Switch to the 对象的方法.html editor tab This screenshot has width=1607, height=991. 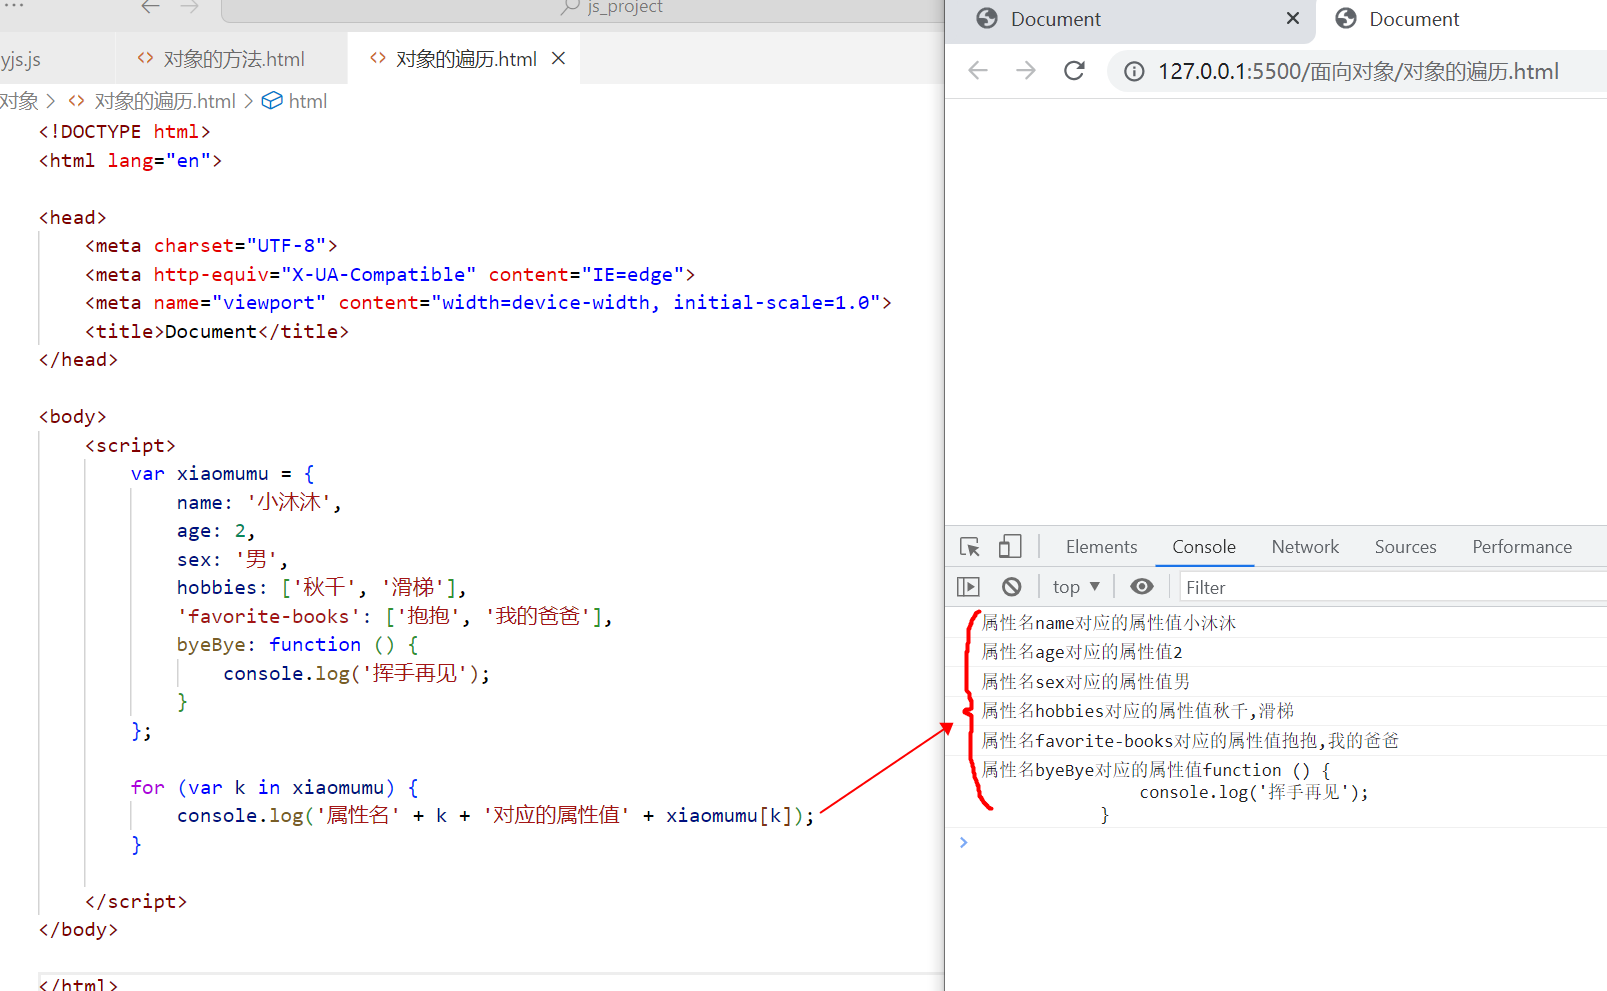233,59
